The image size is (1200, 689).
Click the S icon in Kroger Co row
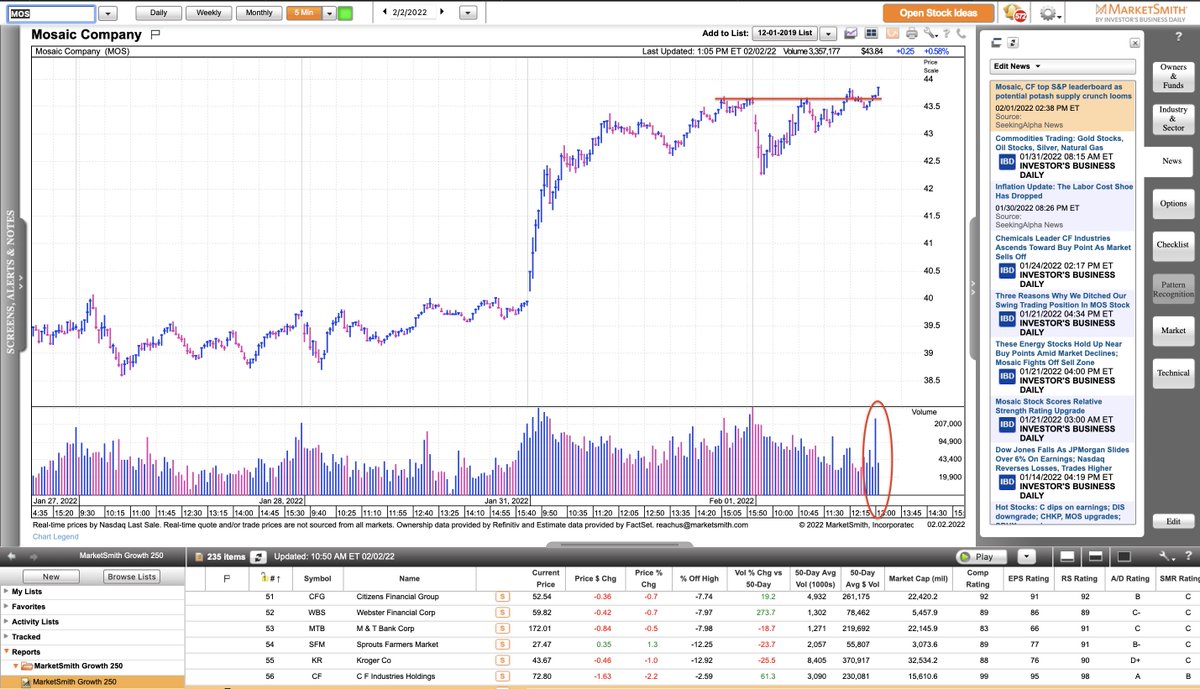click(503, 661)
